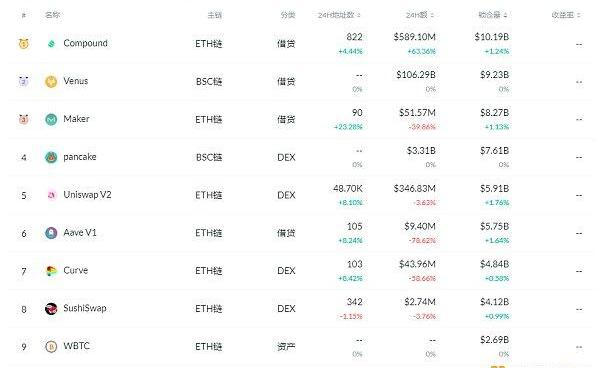Click the Aave V1 logo icon
Screen dimensions: 600x368
click(51, 233)
